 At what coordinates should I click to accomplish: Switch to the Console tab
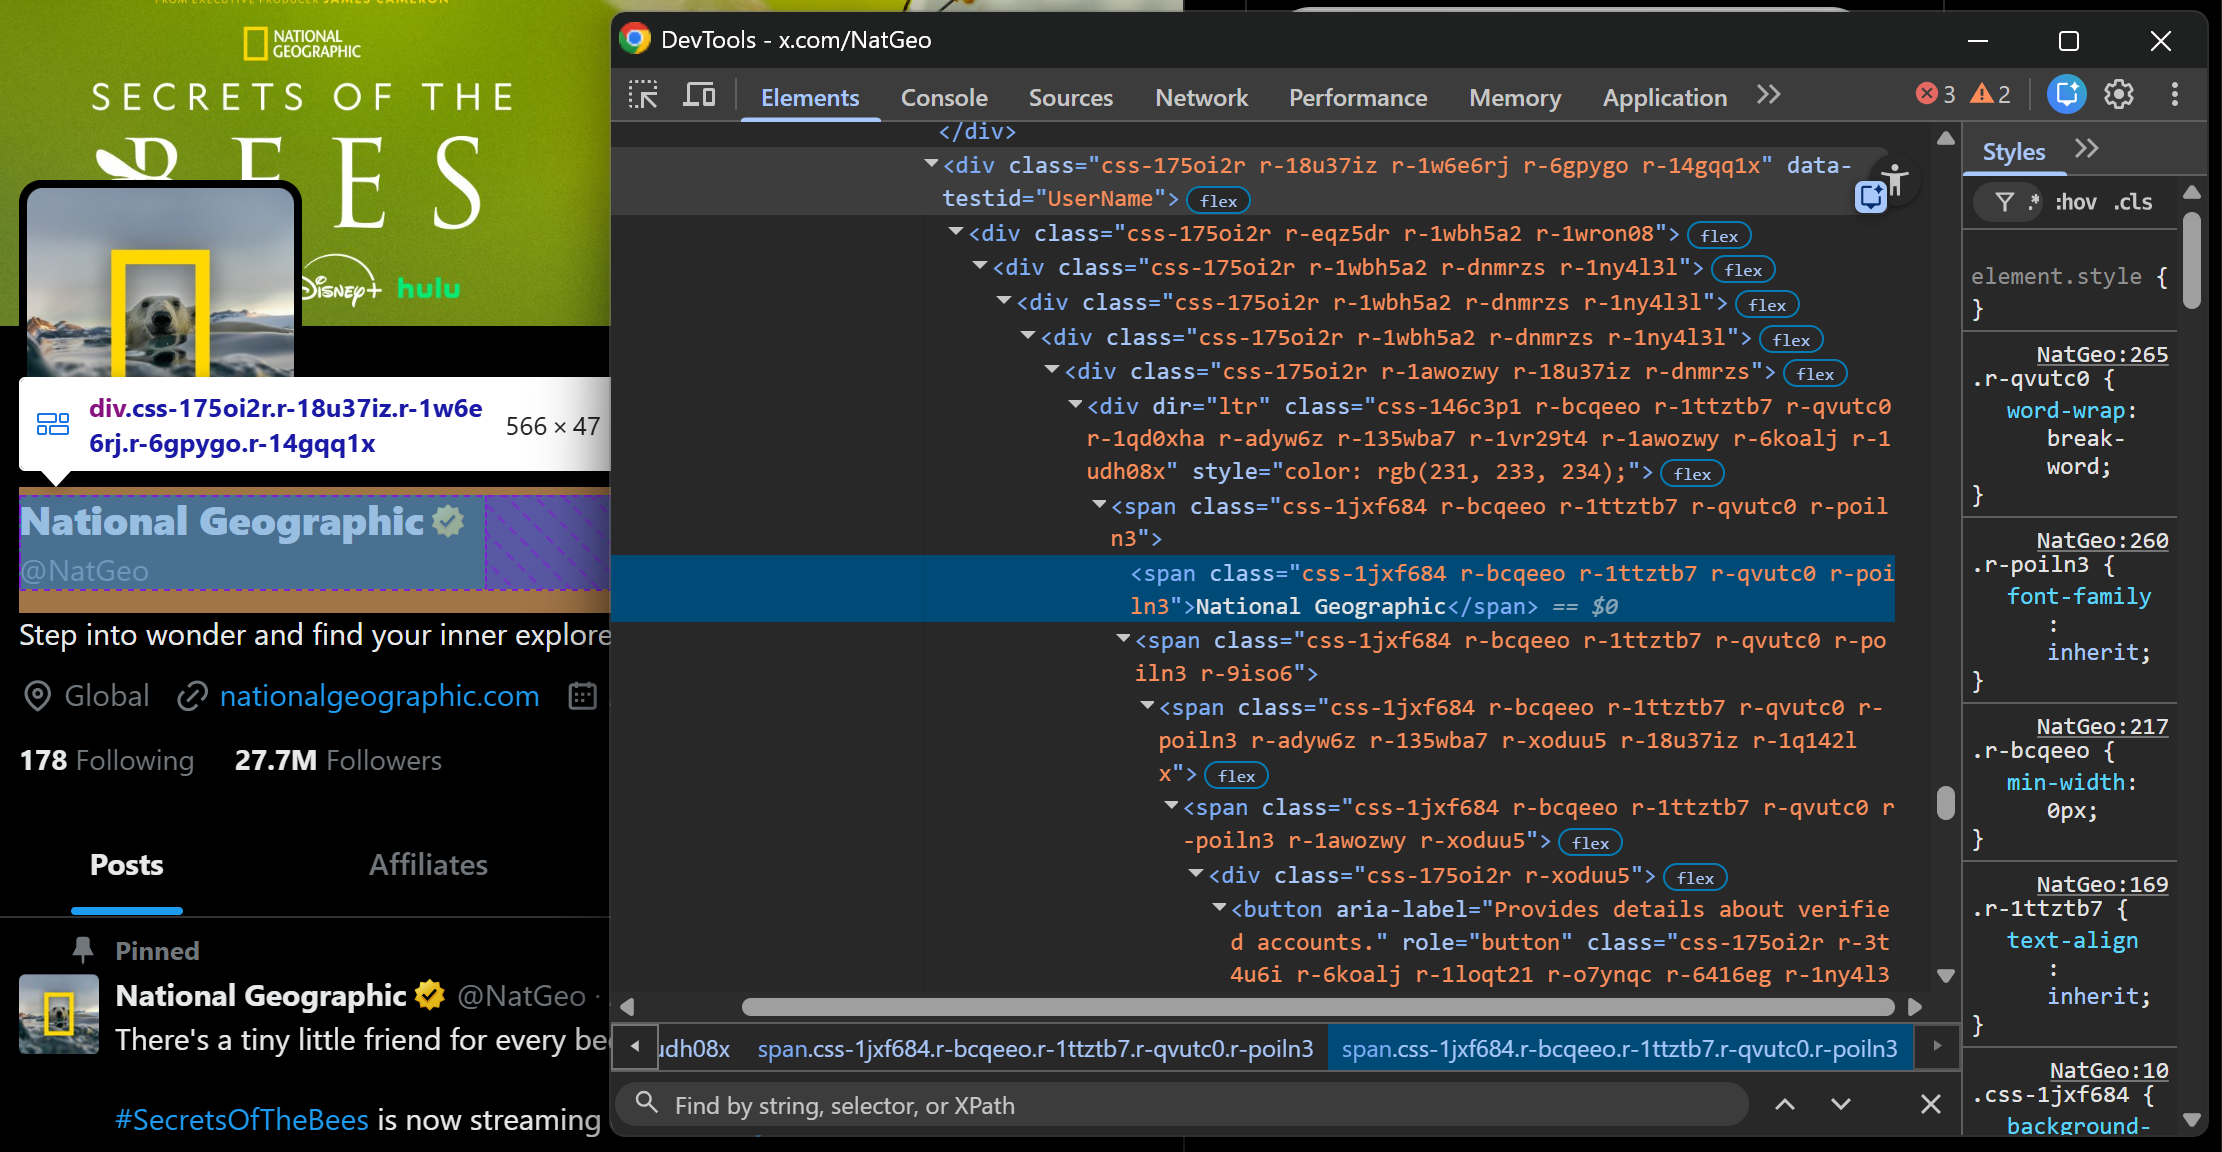944,97
